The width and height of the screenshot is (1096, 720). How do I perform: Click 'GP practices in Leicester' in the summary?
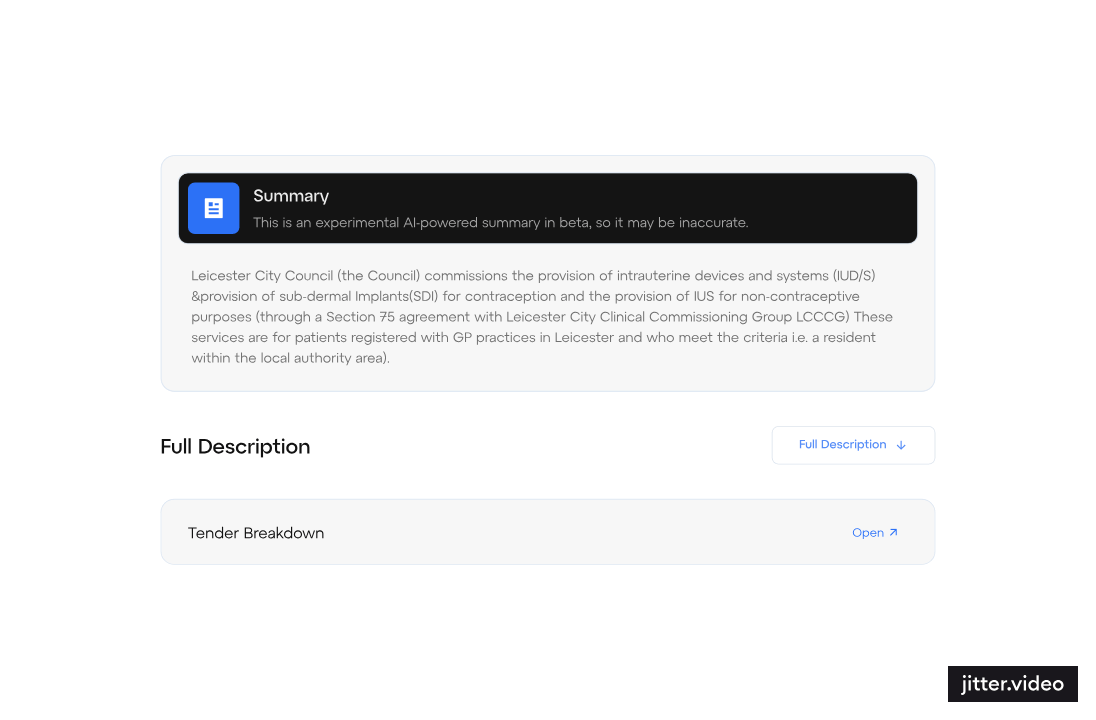point(529,337)
